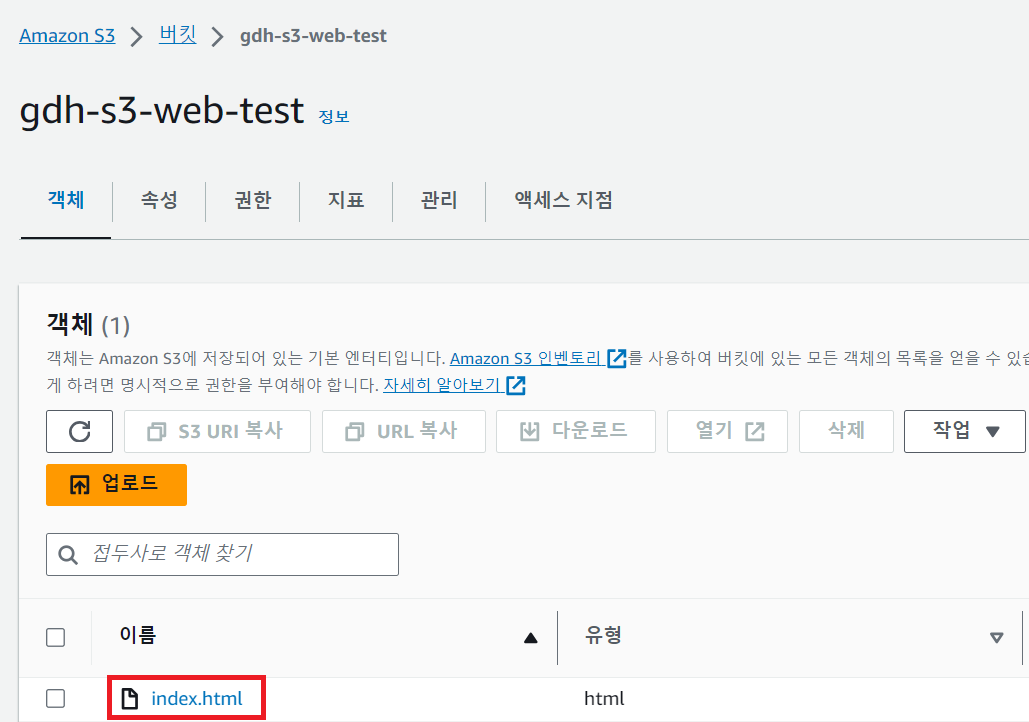The image size is (1029, 722).
Task: Open the 작업 dropdown menu
Action: pos(965,431)
